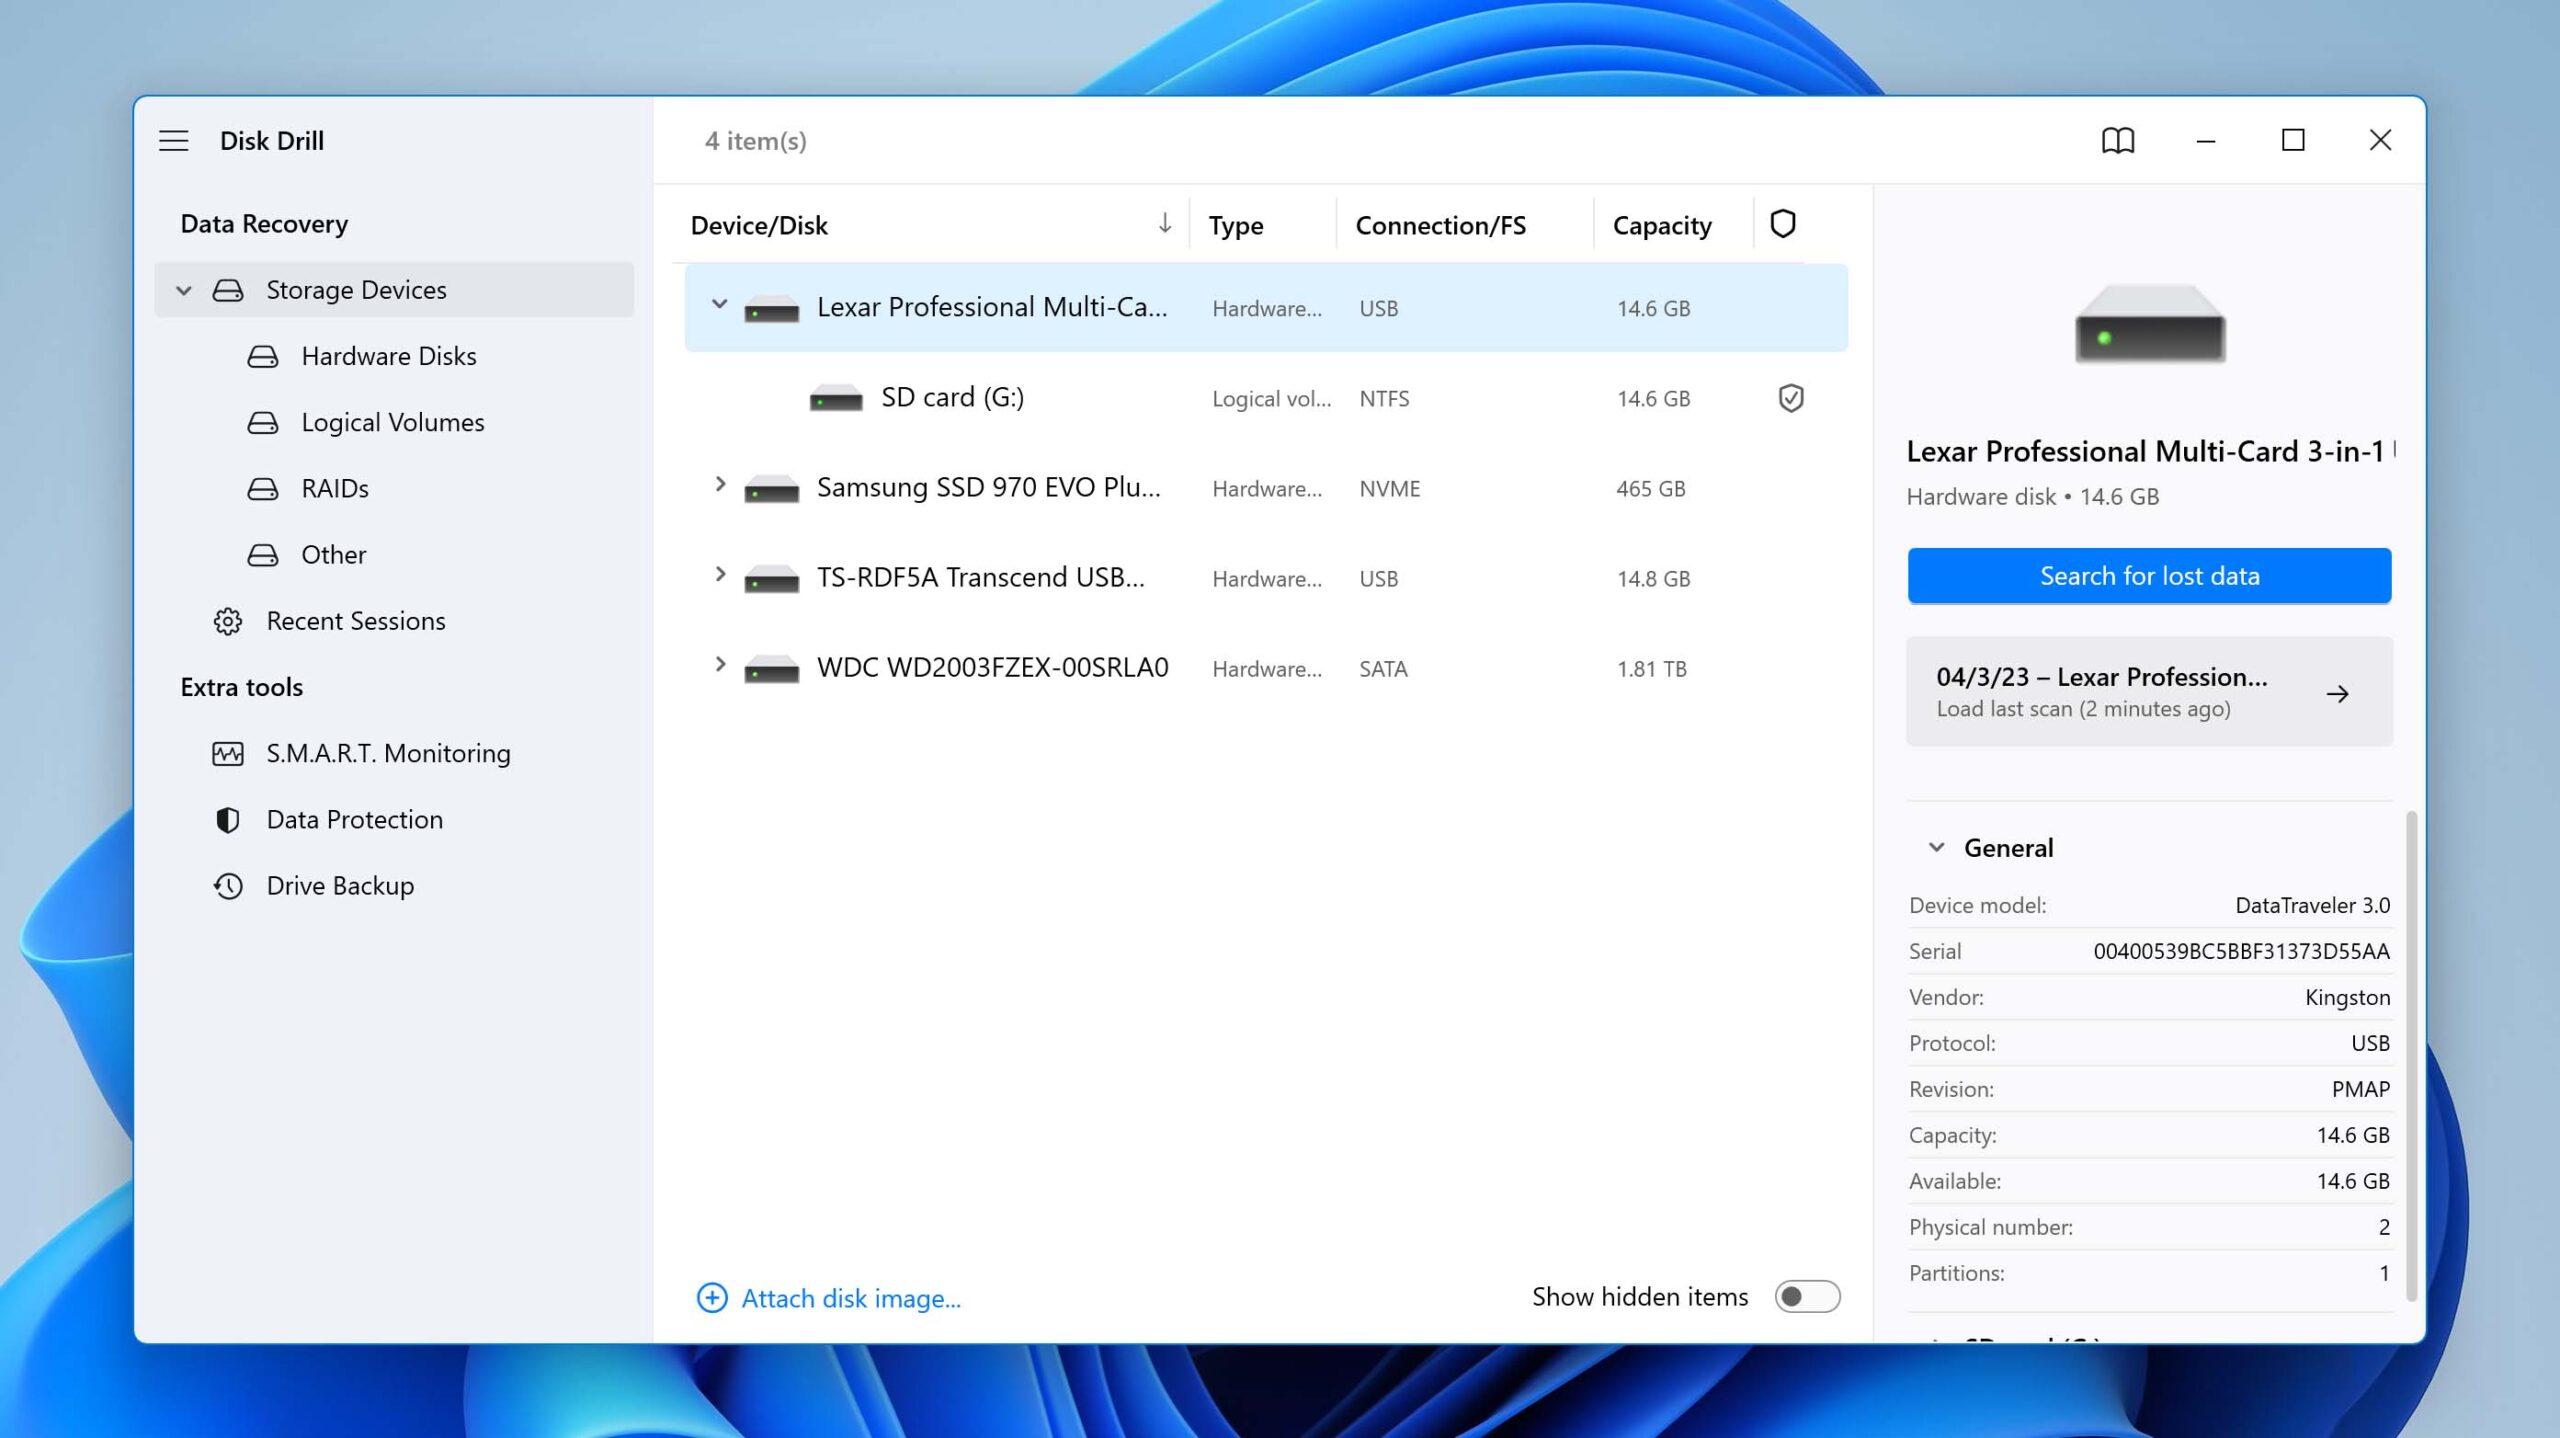Click the shield checkmark on SD card row
The image size is (2560, 1438).
point(1791,398)
